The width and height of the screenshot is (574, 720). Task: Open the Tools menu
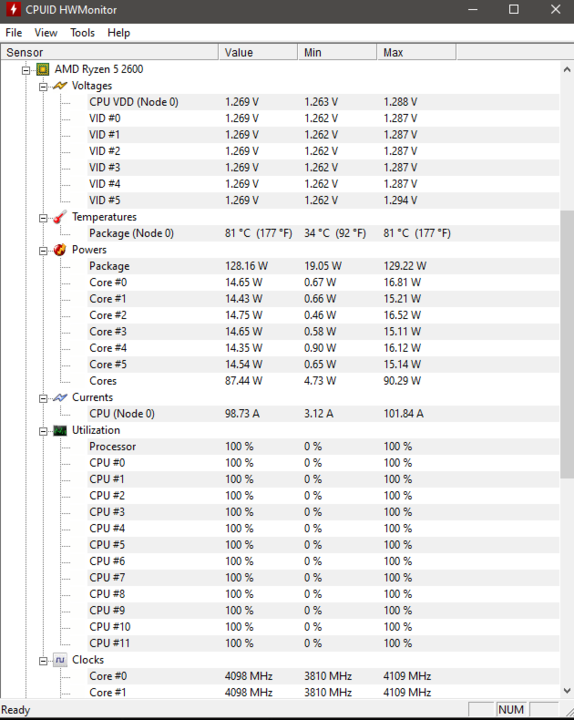click(x=83, y=33)
